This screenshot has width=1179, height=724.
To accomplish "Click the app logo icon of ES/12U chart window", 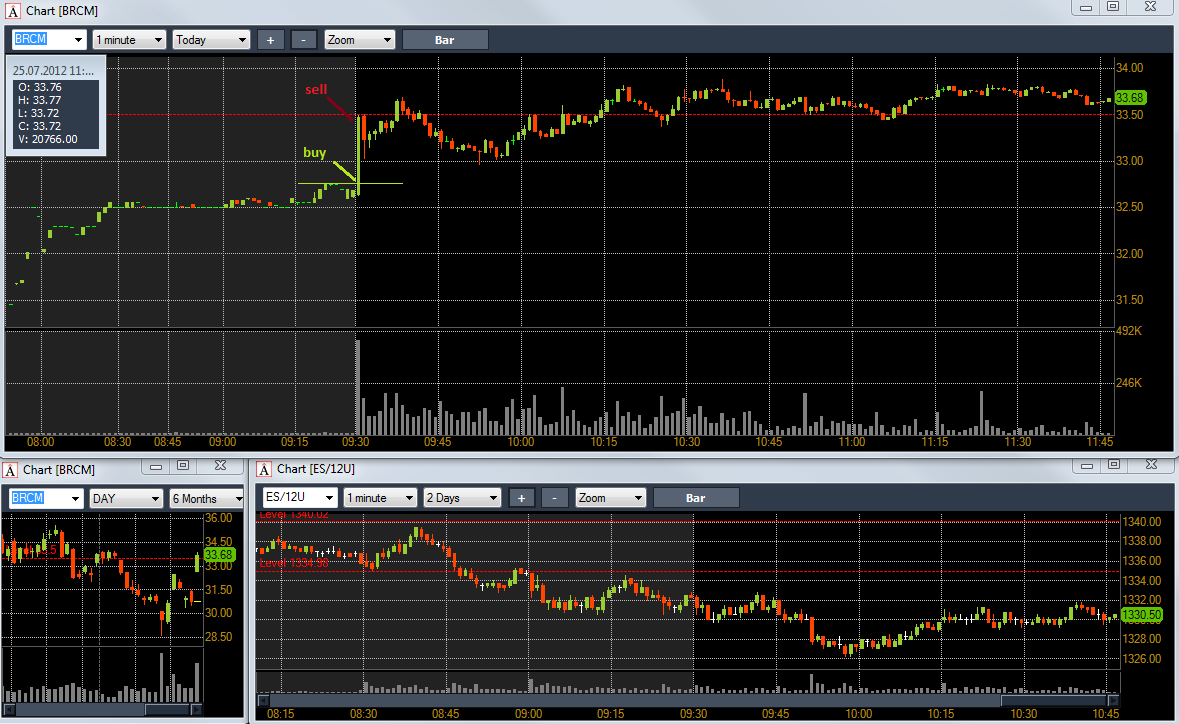I will coord(264,469).
